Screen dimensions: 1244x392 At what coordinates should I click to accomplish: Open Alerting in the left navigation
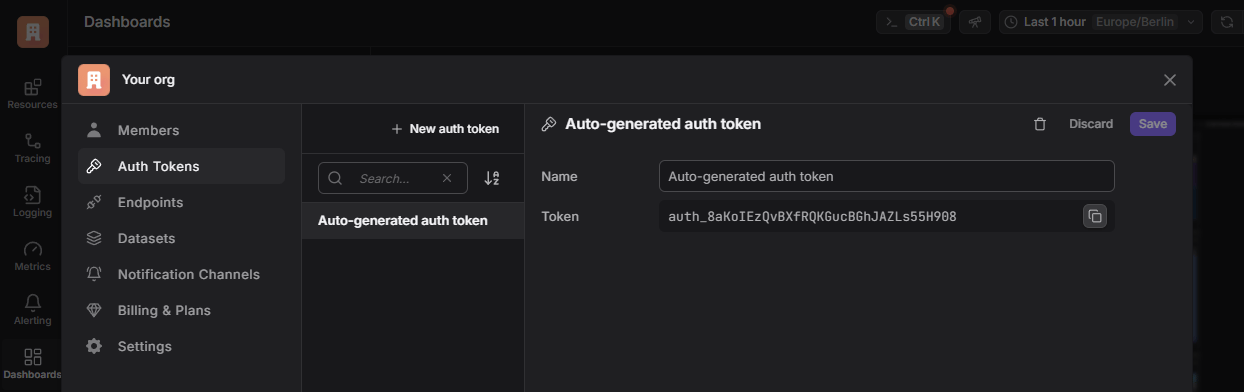pos(33,310)
